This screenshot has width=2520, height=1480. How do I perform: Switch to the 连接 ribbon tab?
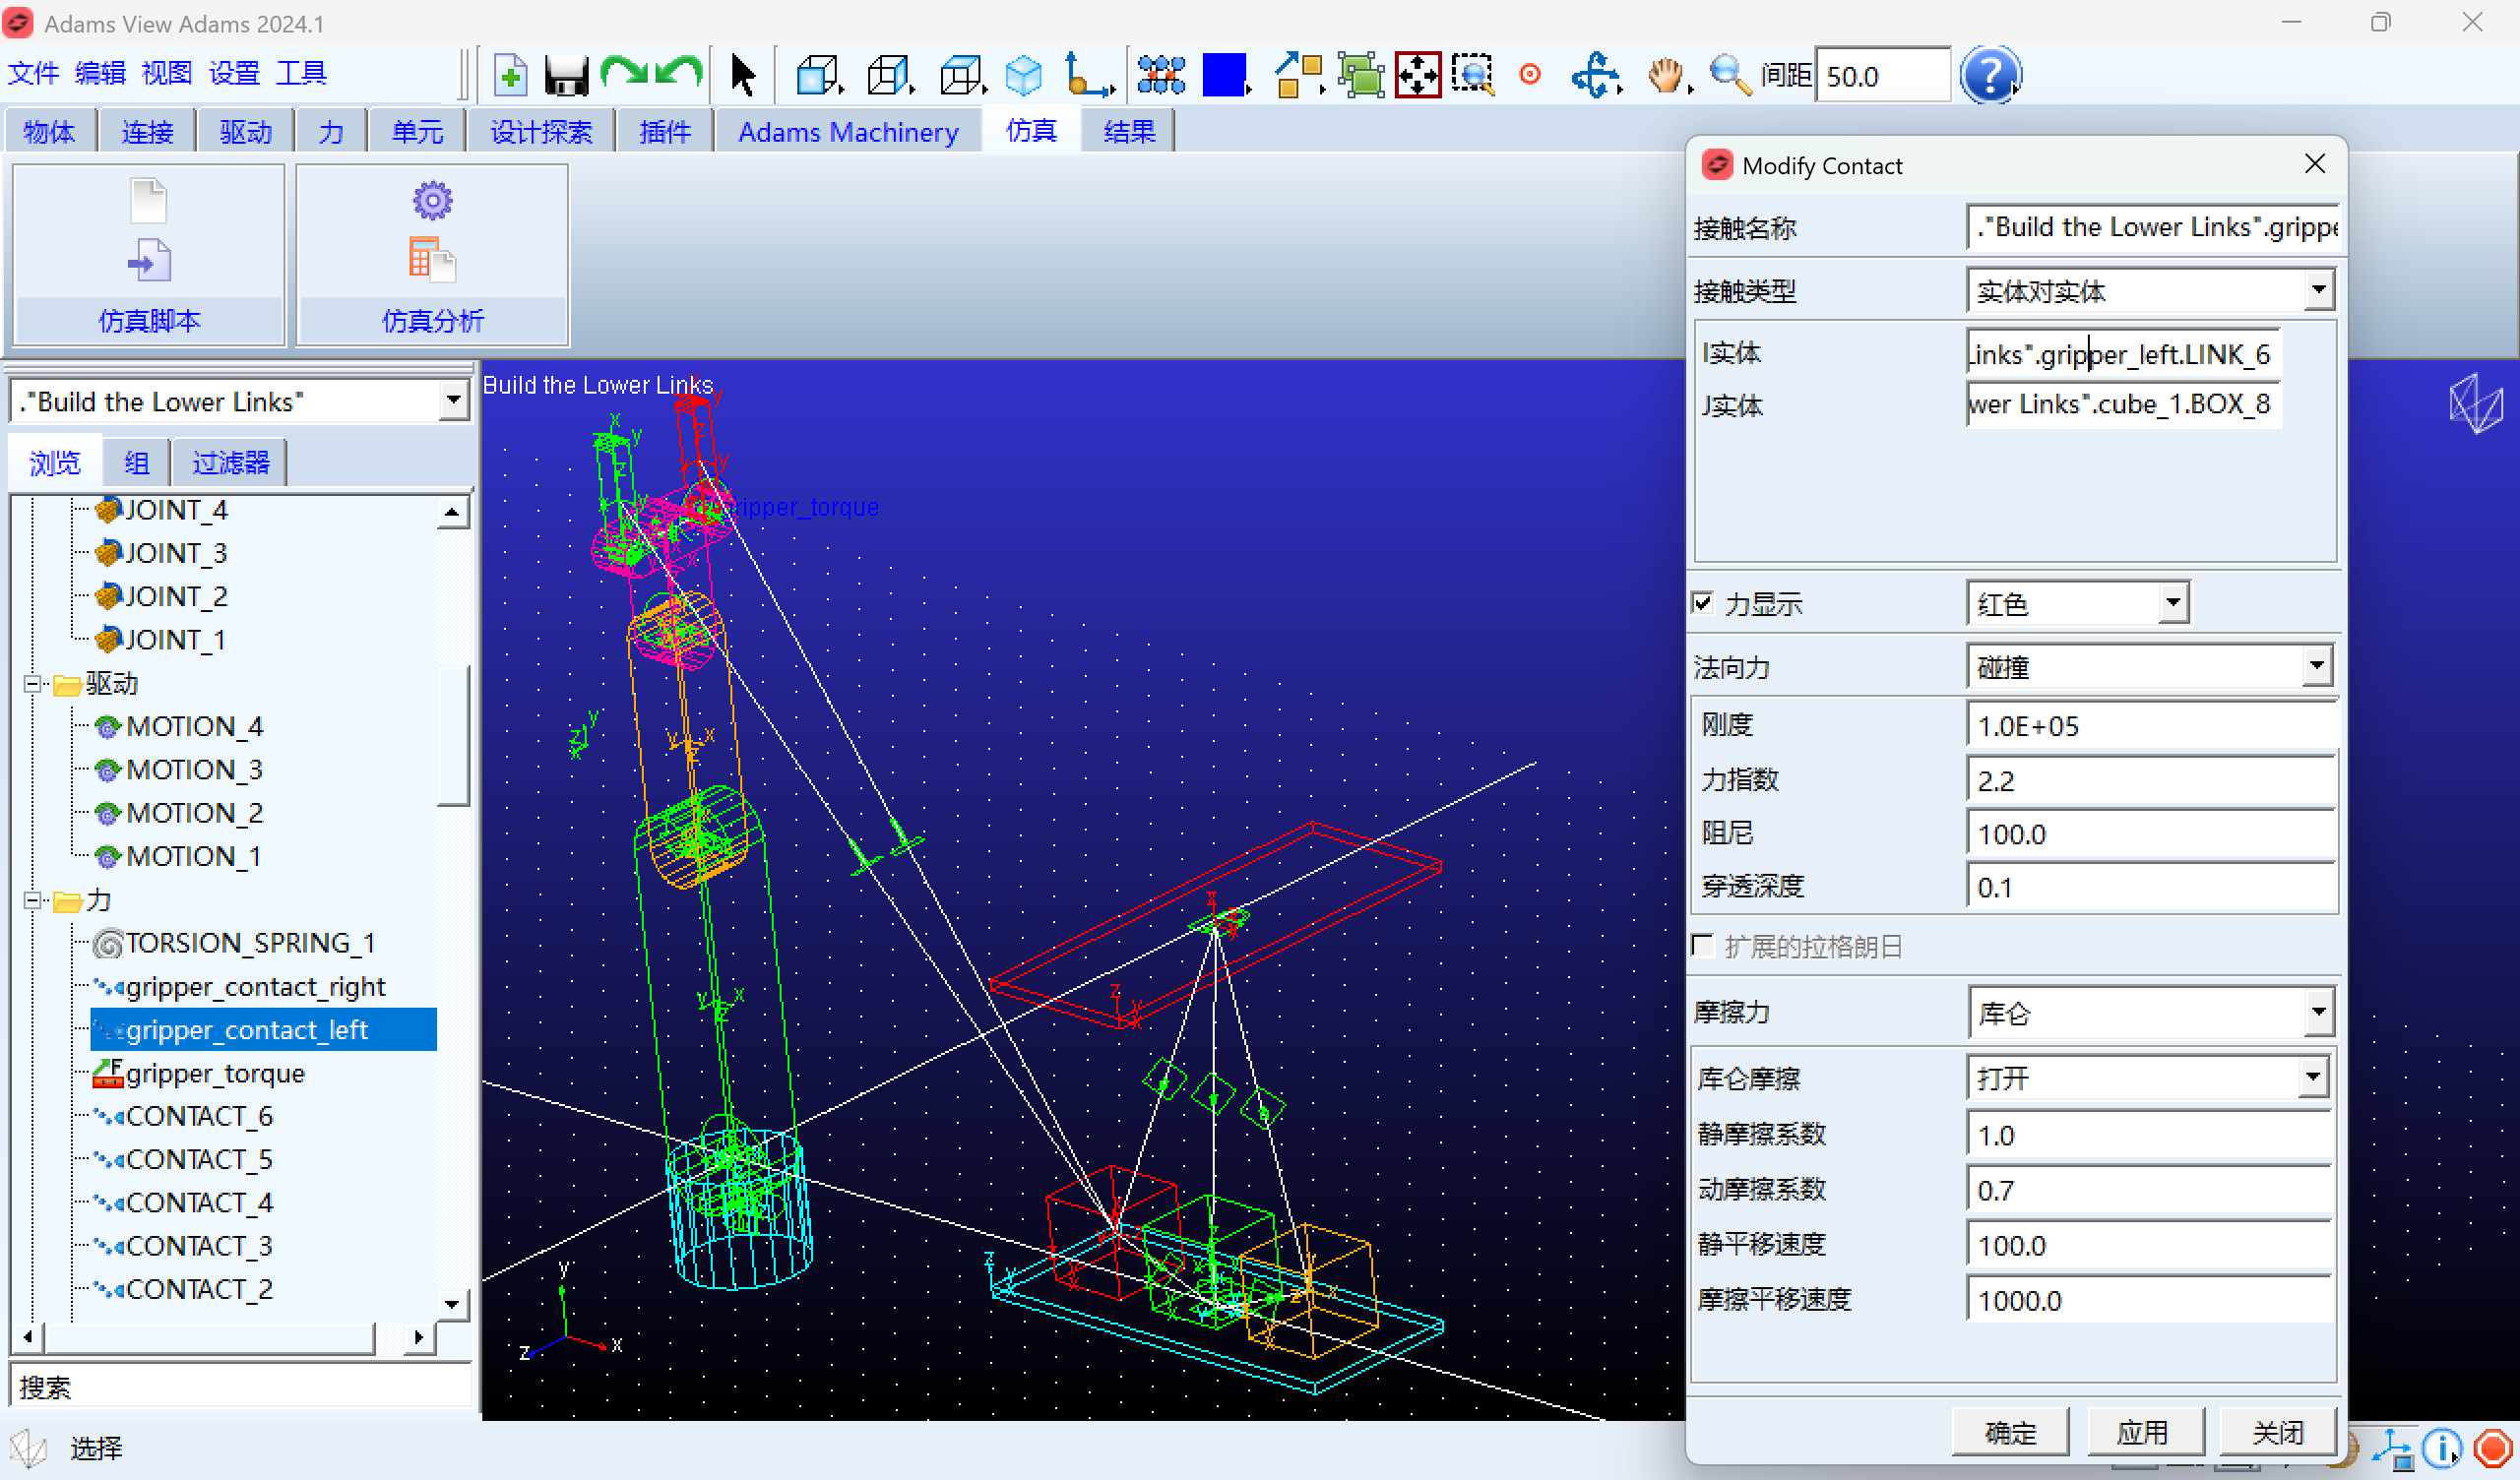(x=147, y=131)
